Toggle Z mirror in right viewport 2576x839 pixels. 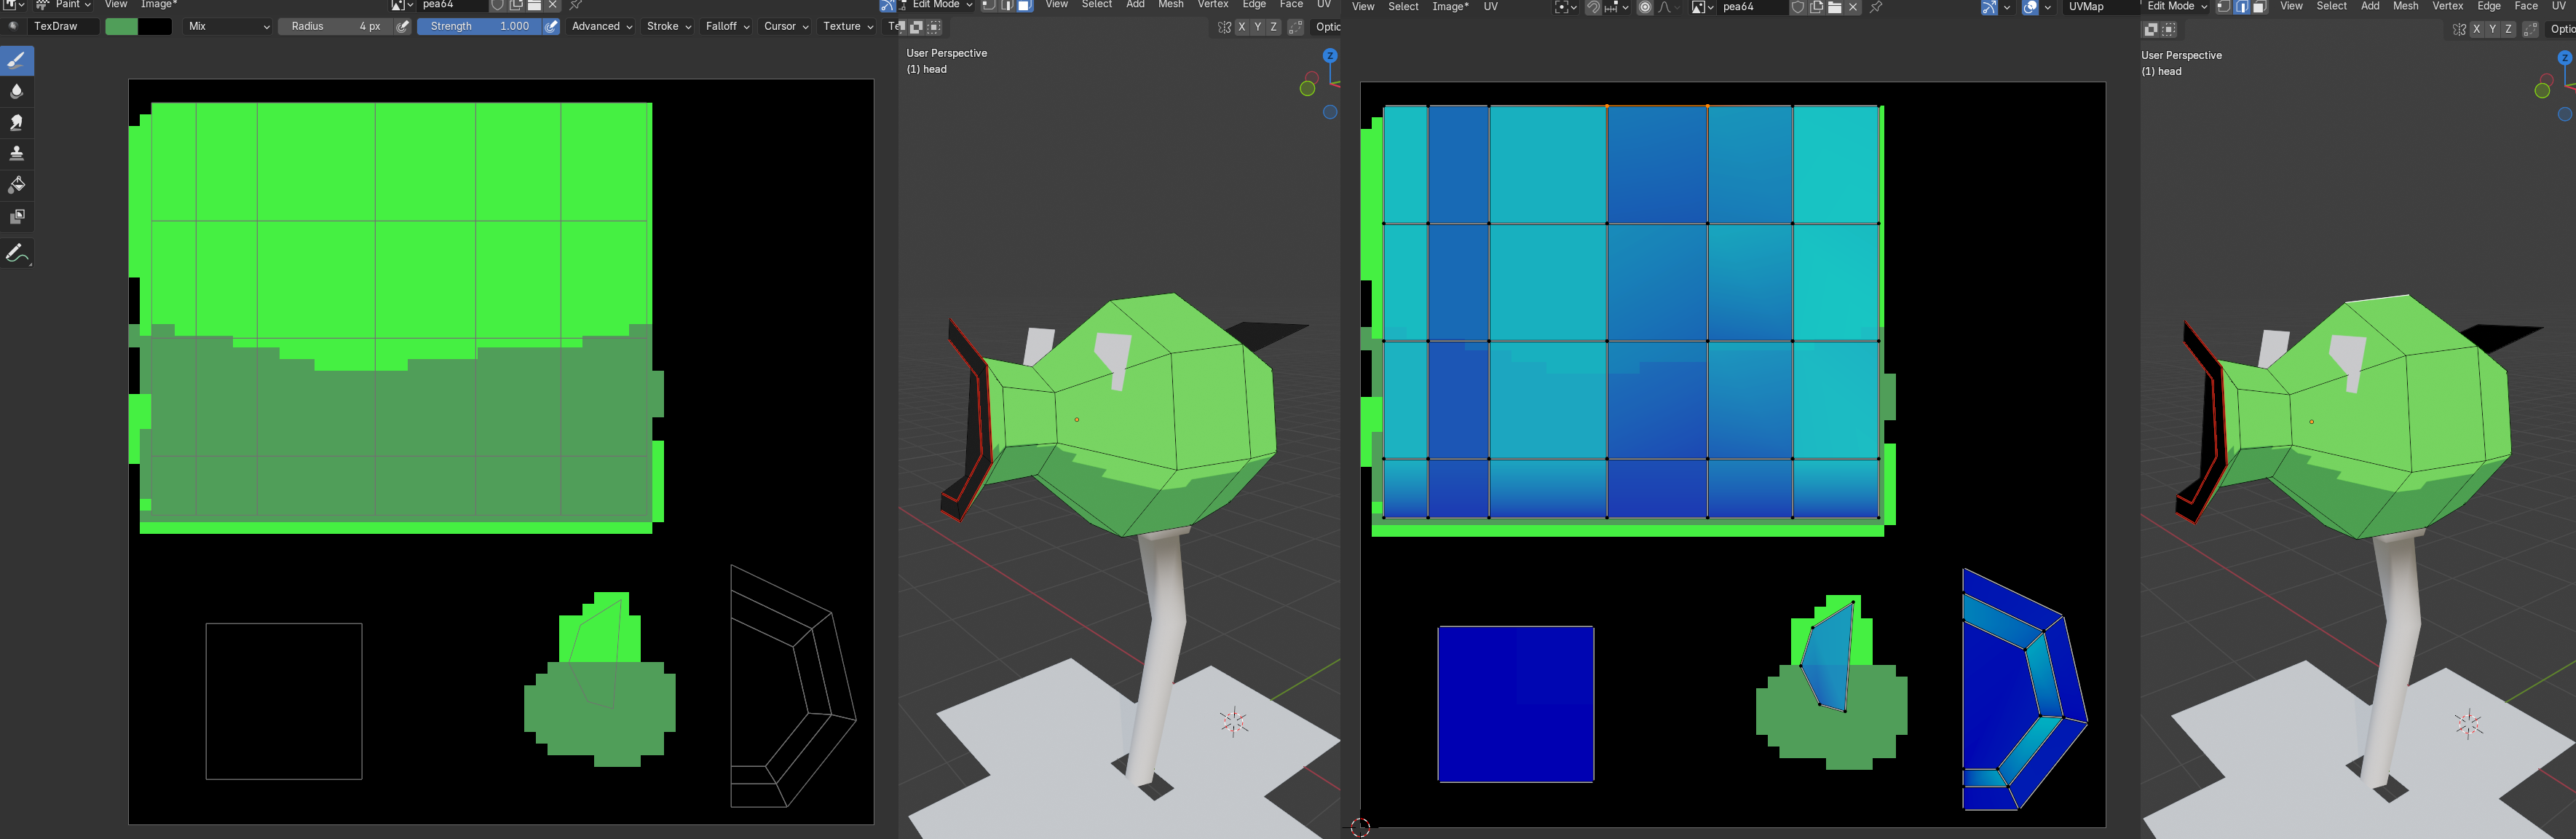[2509, 29]
